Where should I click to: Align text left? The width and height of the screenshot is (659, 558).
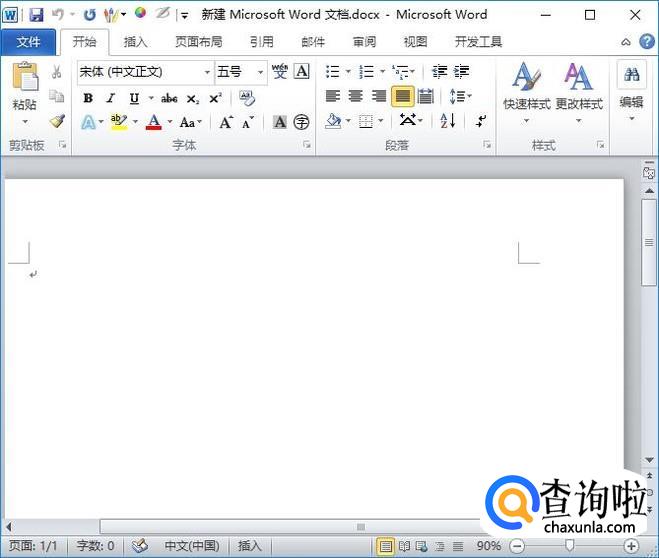coord(333,96)
